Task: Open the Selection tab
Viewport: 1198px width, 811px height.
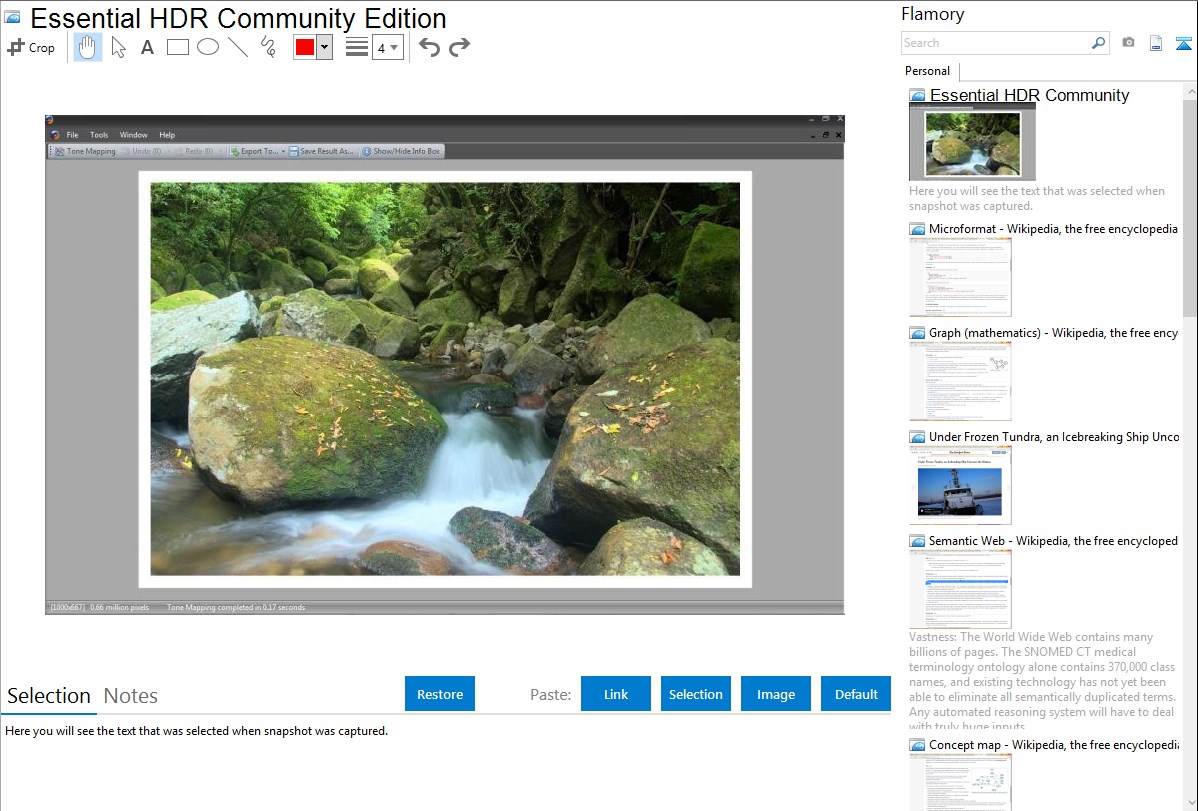Action: coord(49,696)
